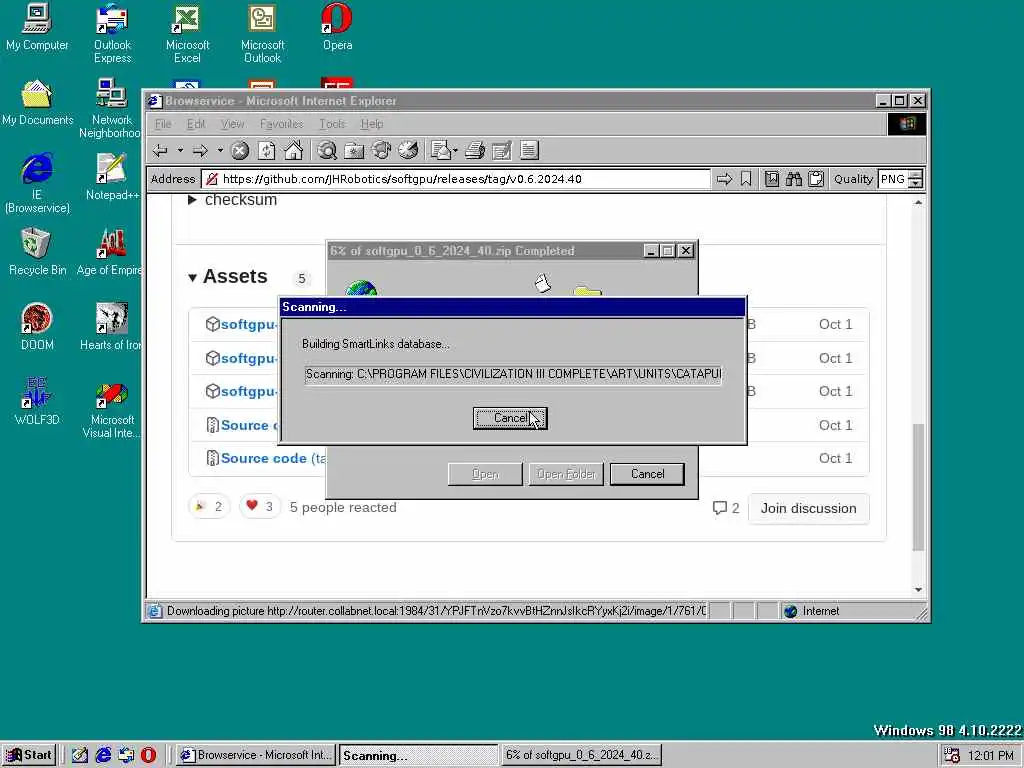This screenshot has width=1024, height=768.
Task: Select the IE (Browservice) desktop icon
Action: tap(37, 184)
